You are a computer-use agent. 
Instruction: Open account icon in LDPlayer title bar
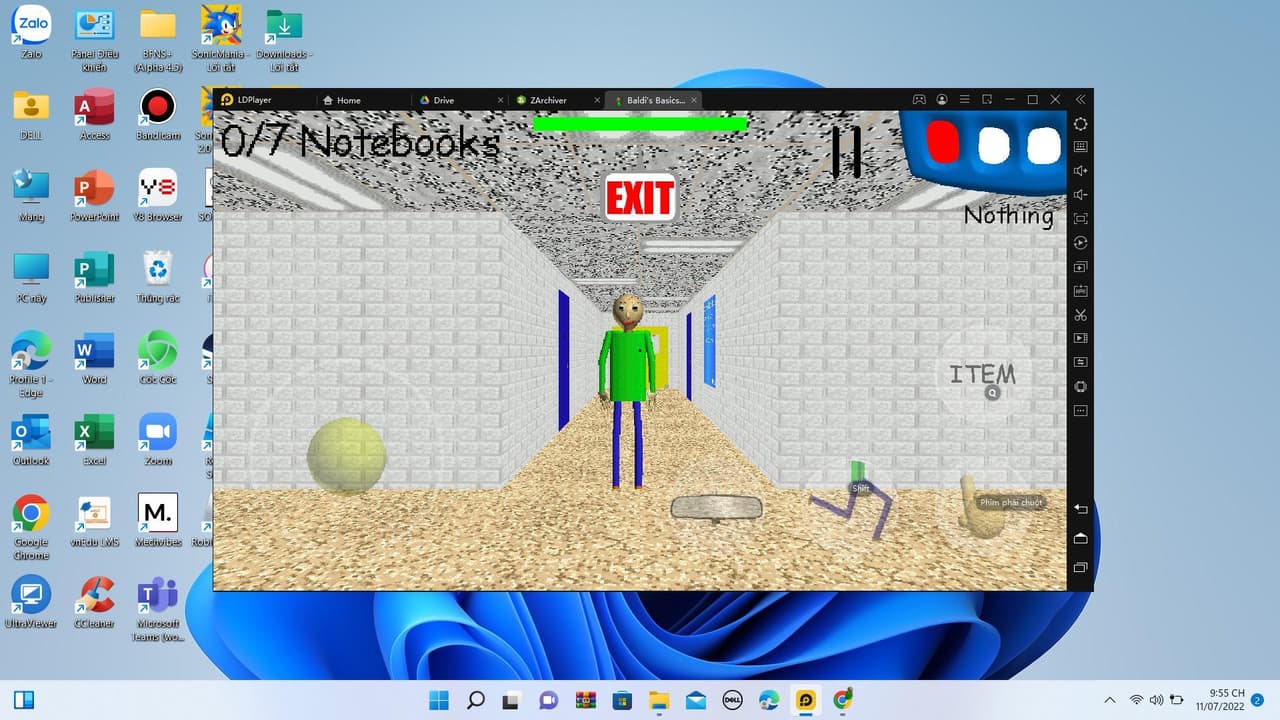[x=942, y=100]
